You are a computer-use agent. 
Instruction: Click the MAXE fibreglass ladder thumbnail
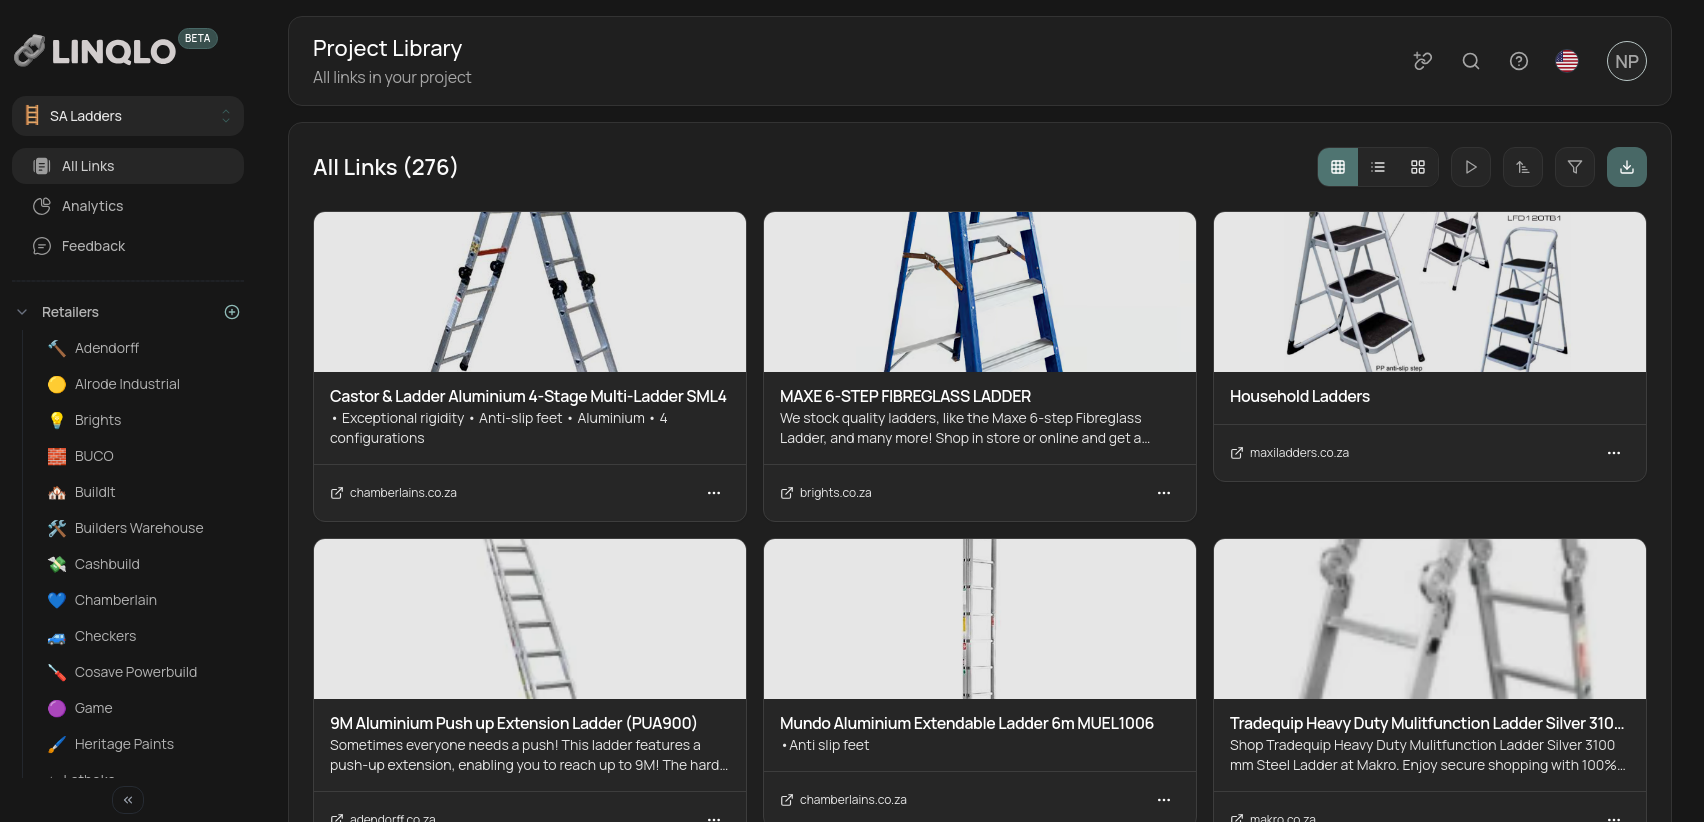click(979, 292)
